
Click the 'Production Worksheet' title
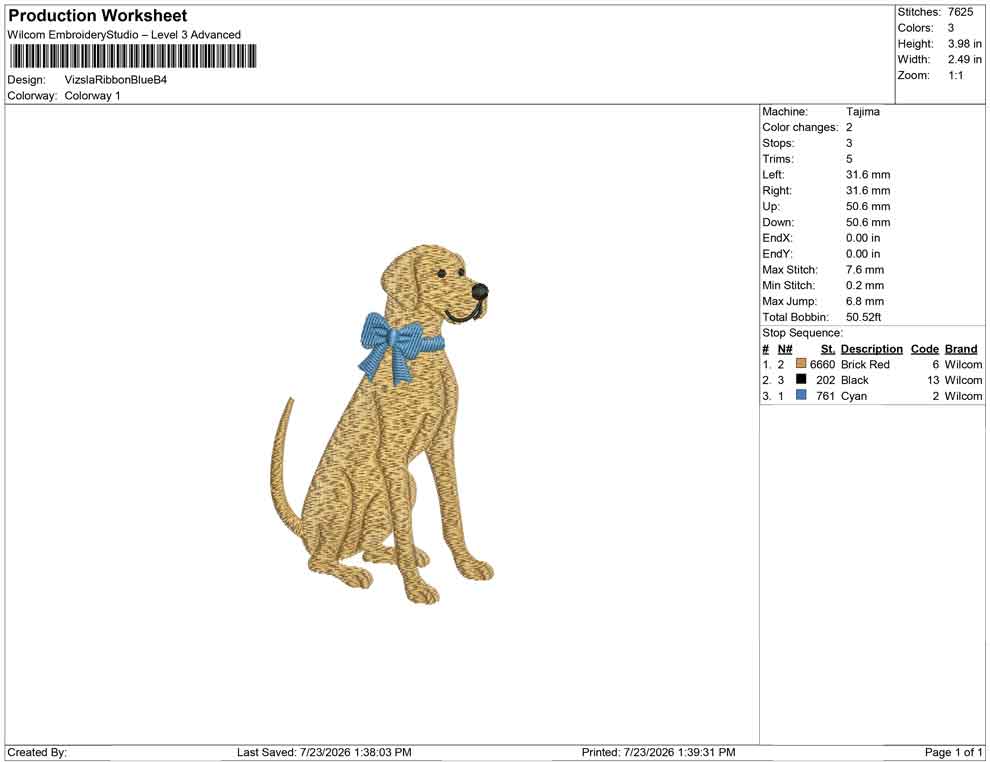click(98, 16)
